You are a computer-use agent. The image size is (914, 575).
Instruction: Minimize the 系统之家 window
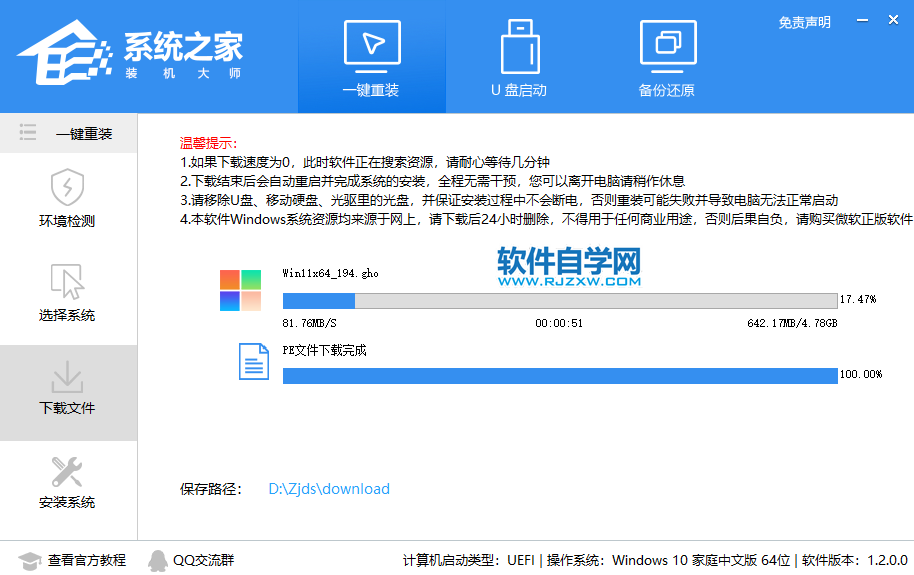tap(862, 20)
